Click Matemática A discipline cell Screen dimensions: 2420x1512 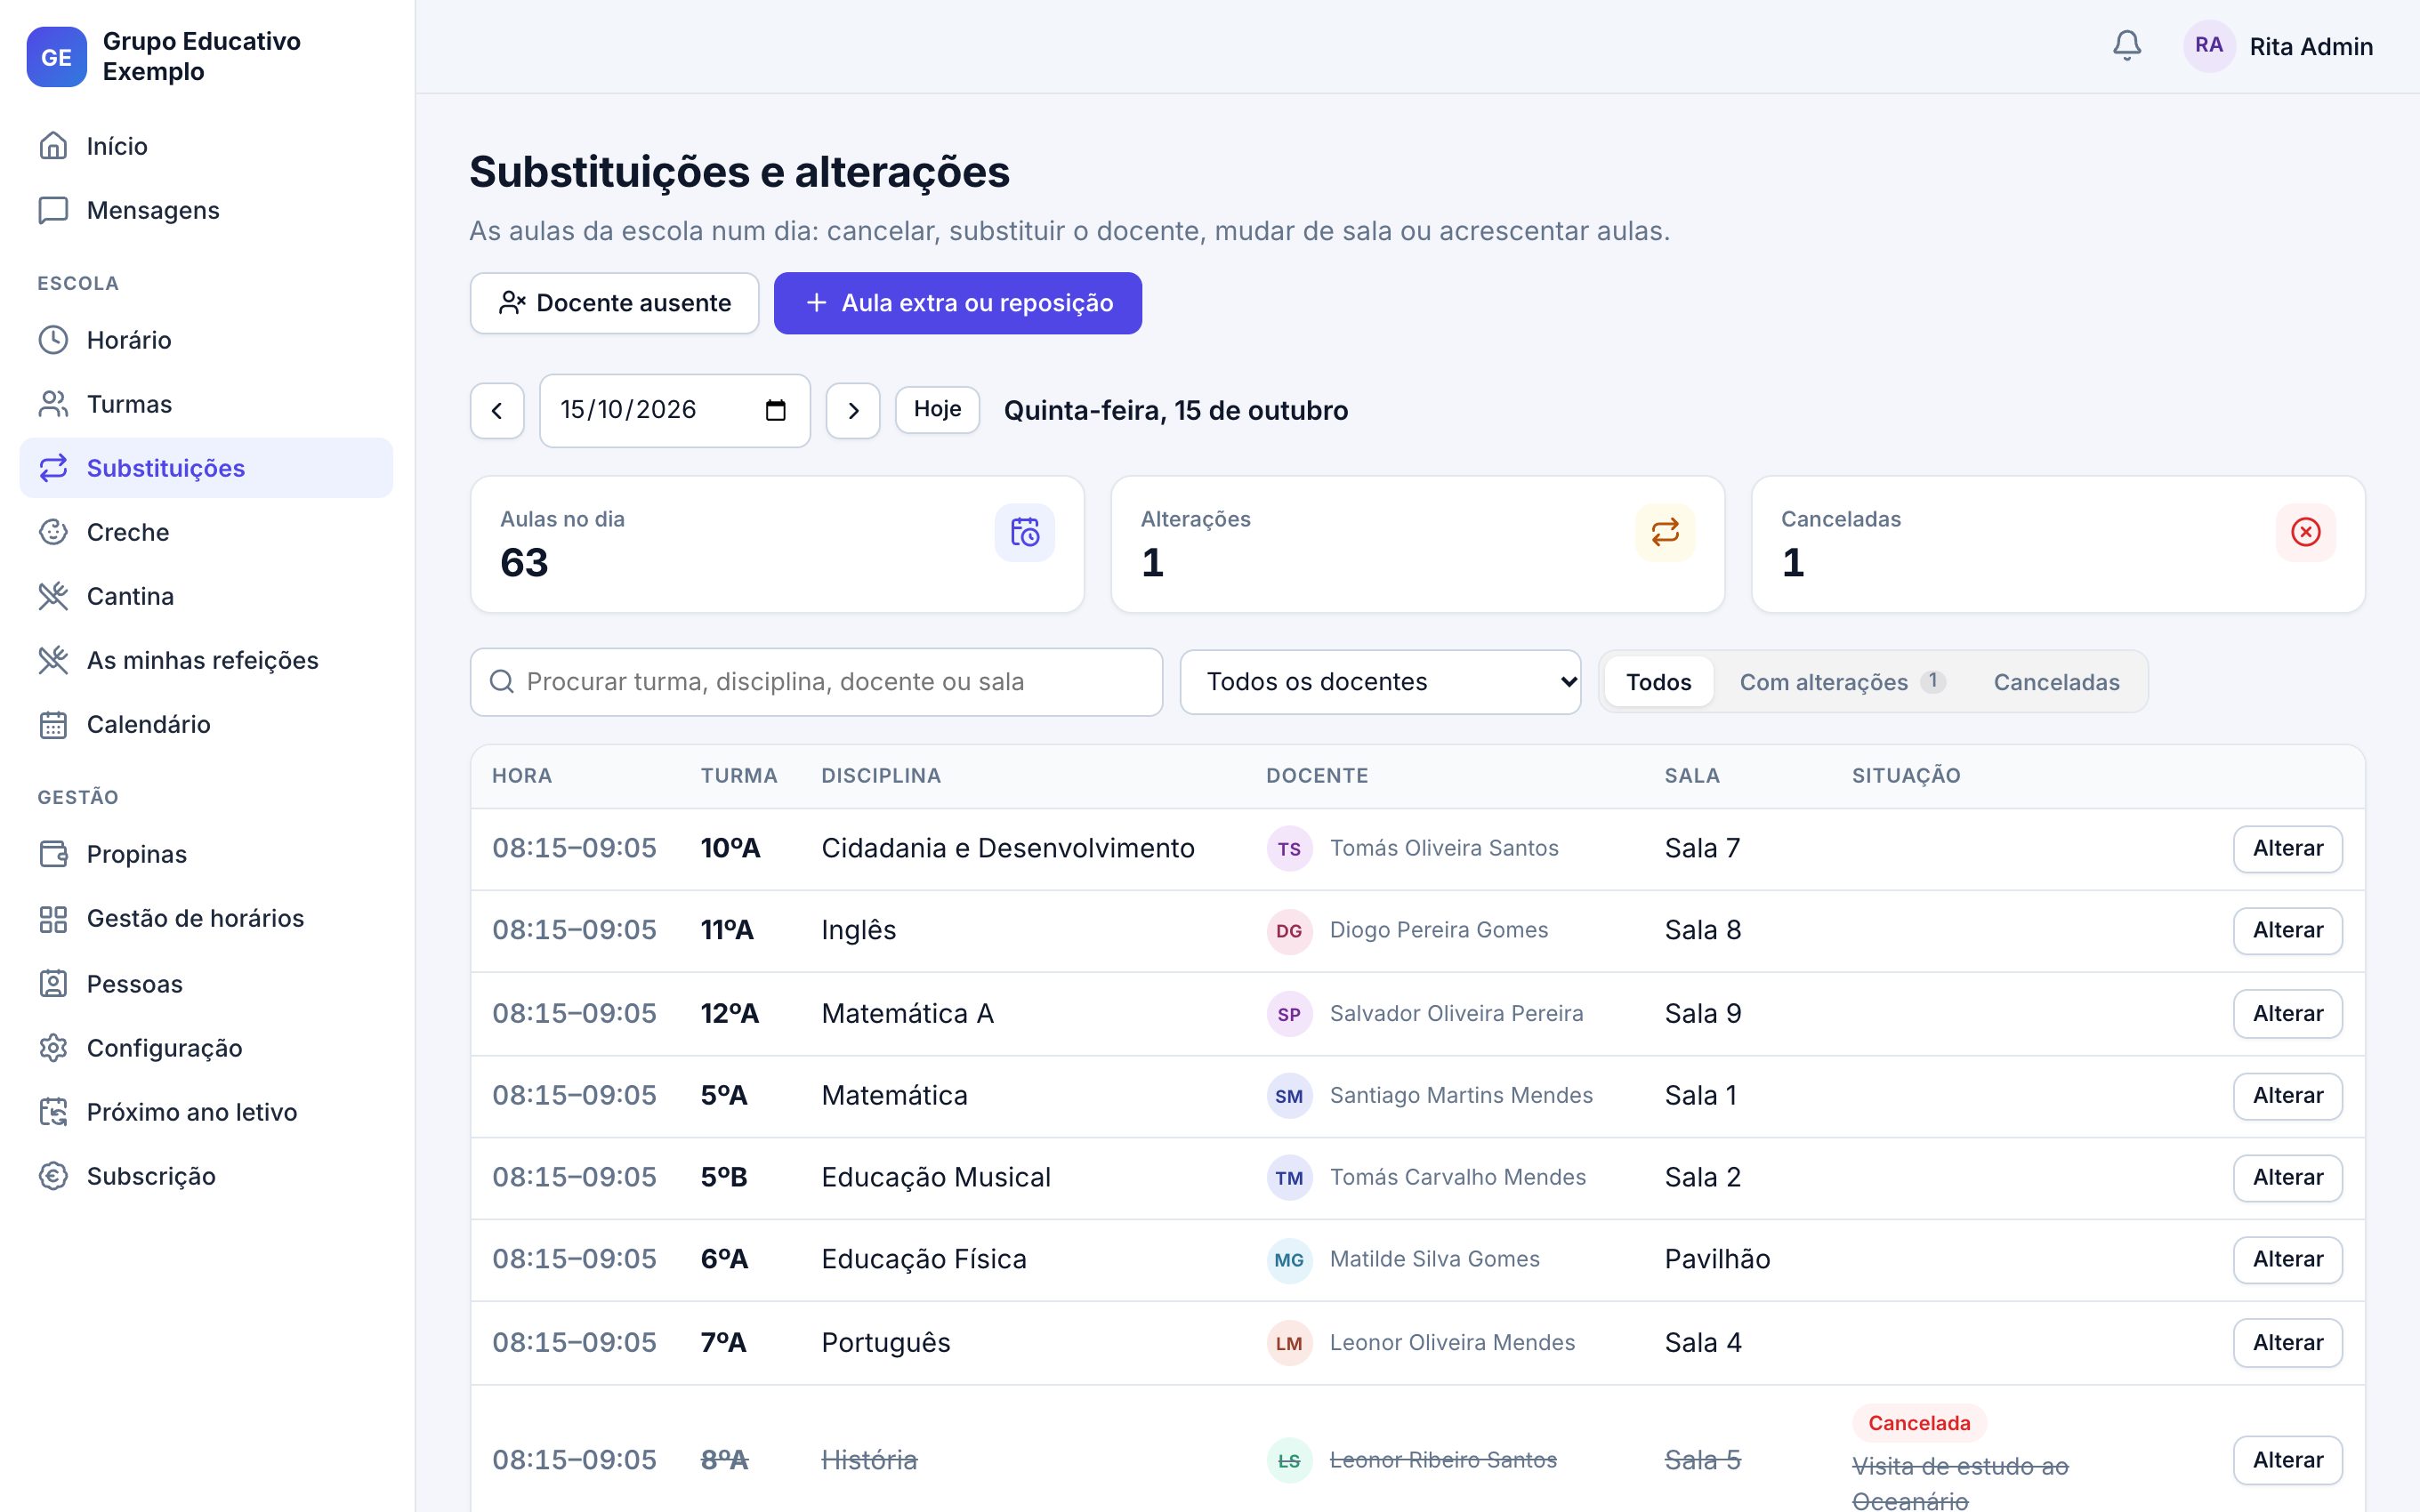[x=907, y=1014]
